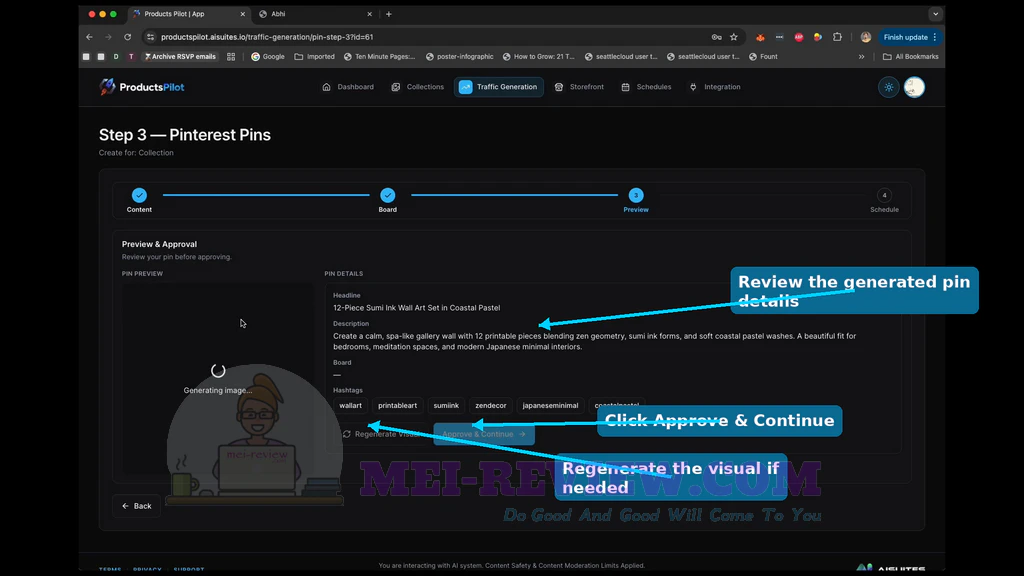Open a new browser tab
The image size is (1024, 576).
[389, 14]
